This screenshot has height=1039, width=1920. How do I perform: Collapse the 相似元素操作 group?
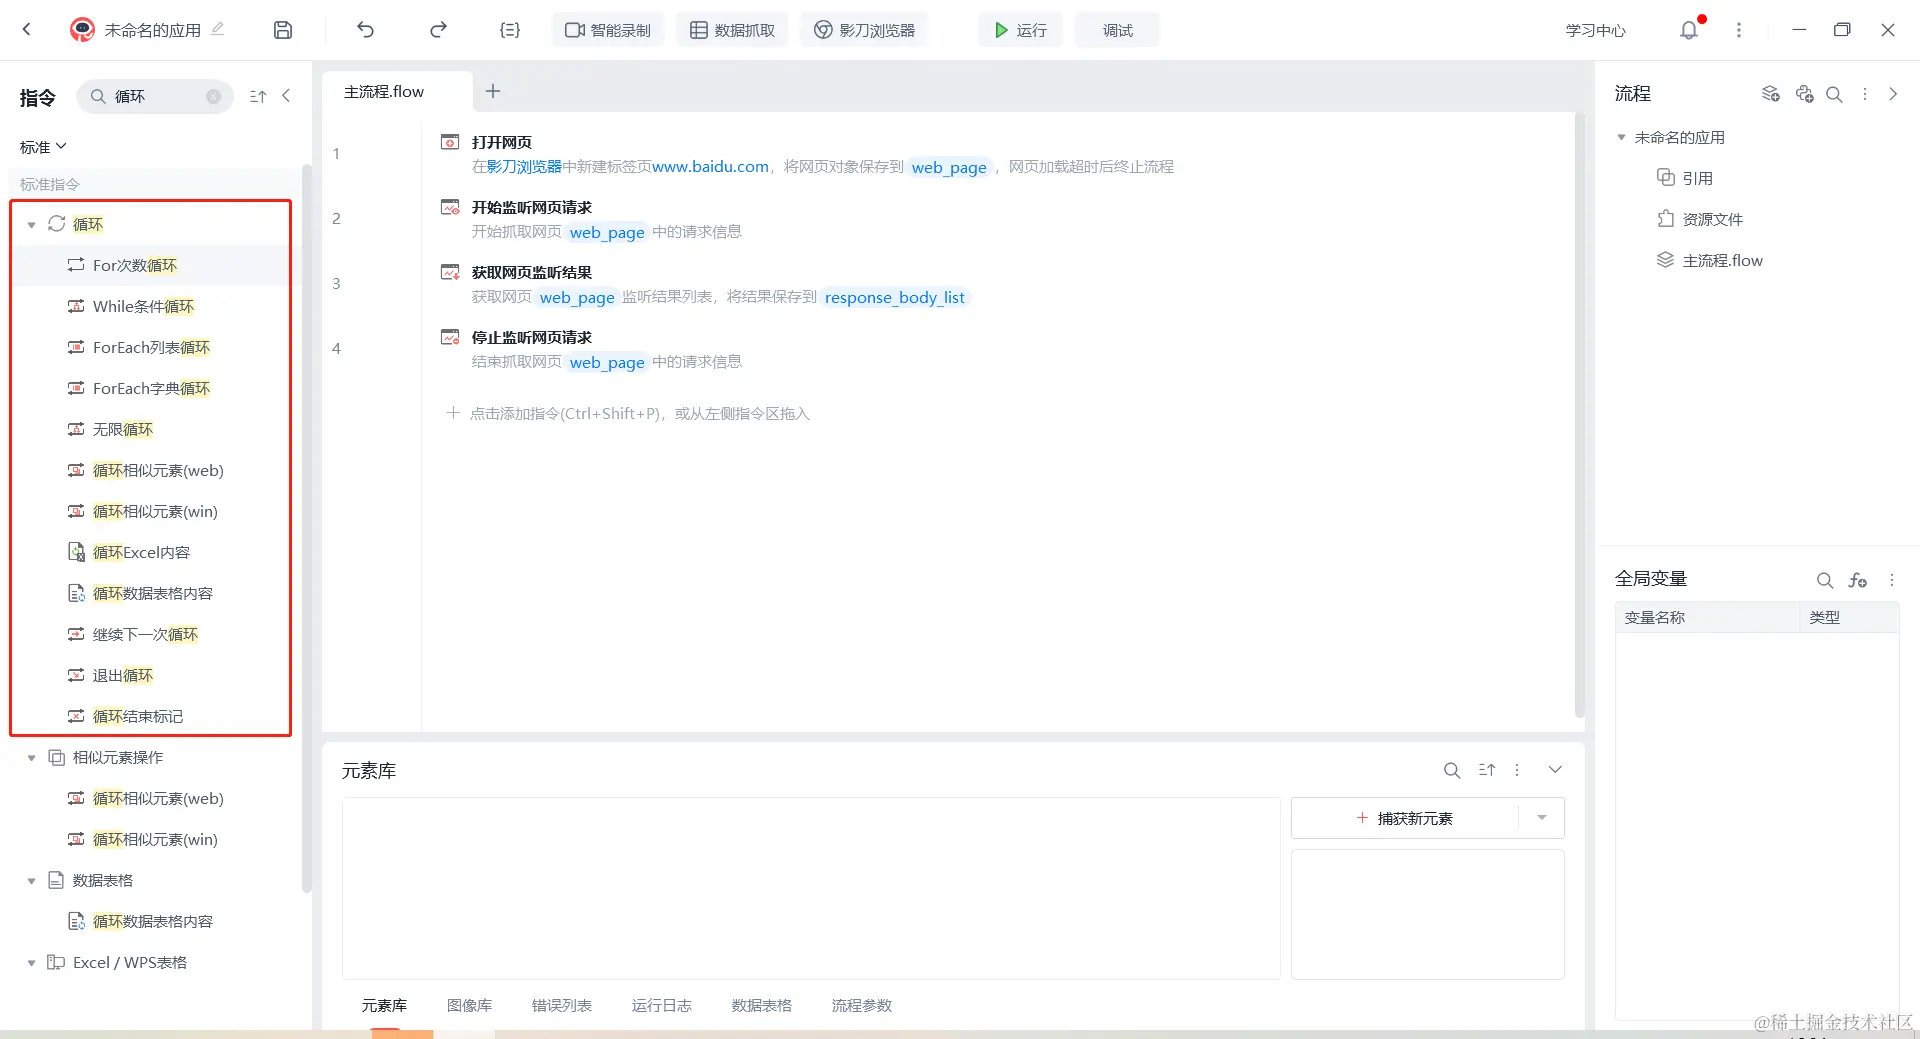pos(31,758)
